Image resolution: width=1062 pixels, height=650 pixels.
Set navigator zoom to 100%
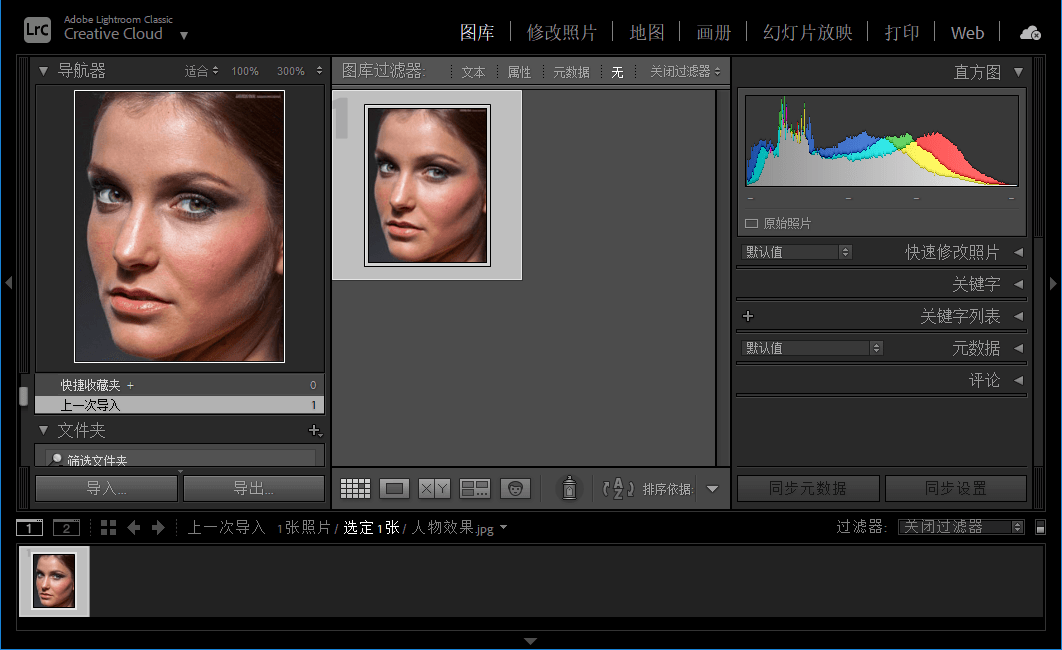[x=245, y=71]
